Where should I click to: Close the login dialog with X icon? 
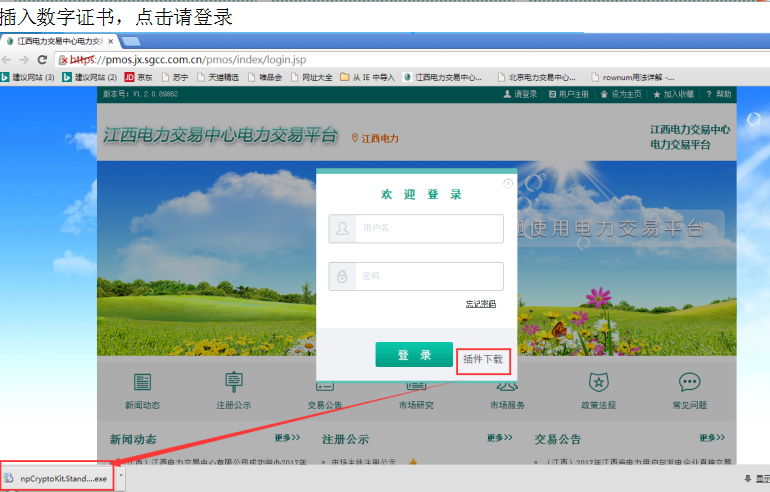pyautogui.click(x=508, y=183)
